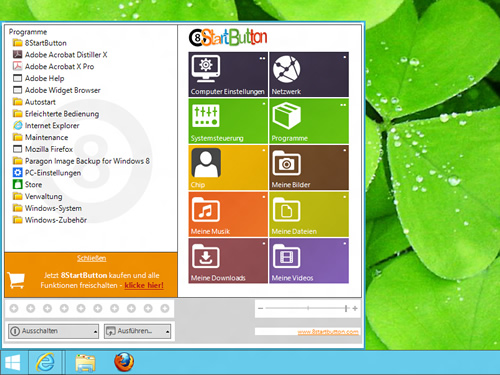Open the Meine Musik tile
The height and width of the screenshot is (375, 500).
coord(228,214)
